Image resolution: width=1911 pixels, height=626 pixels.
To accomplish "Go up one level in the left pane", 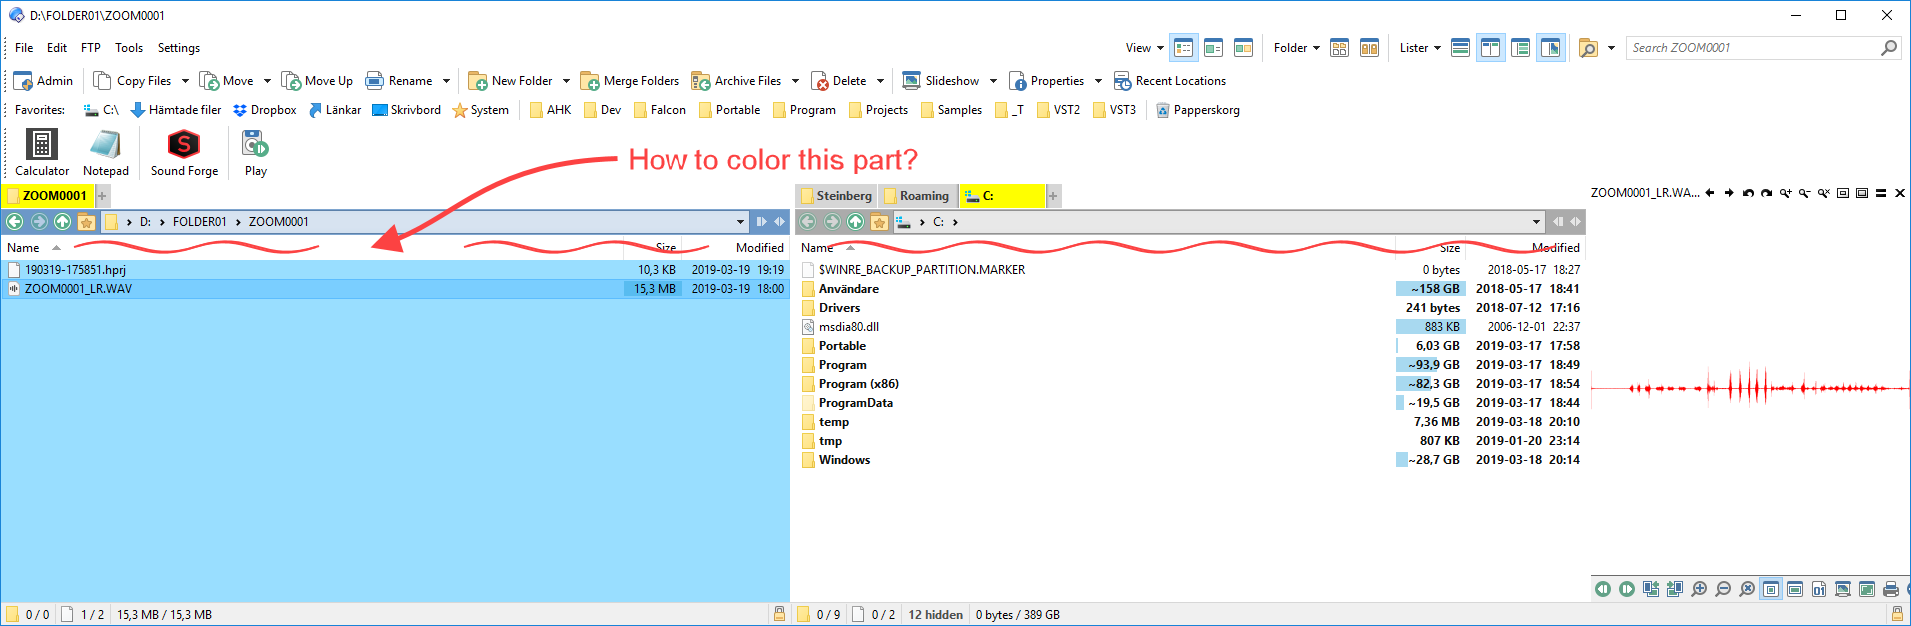I will point(63,222).
